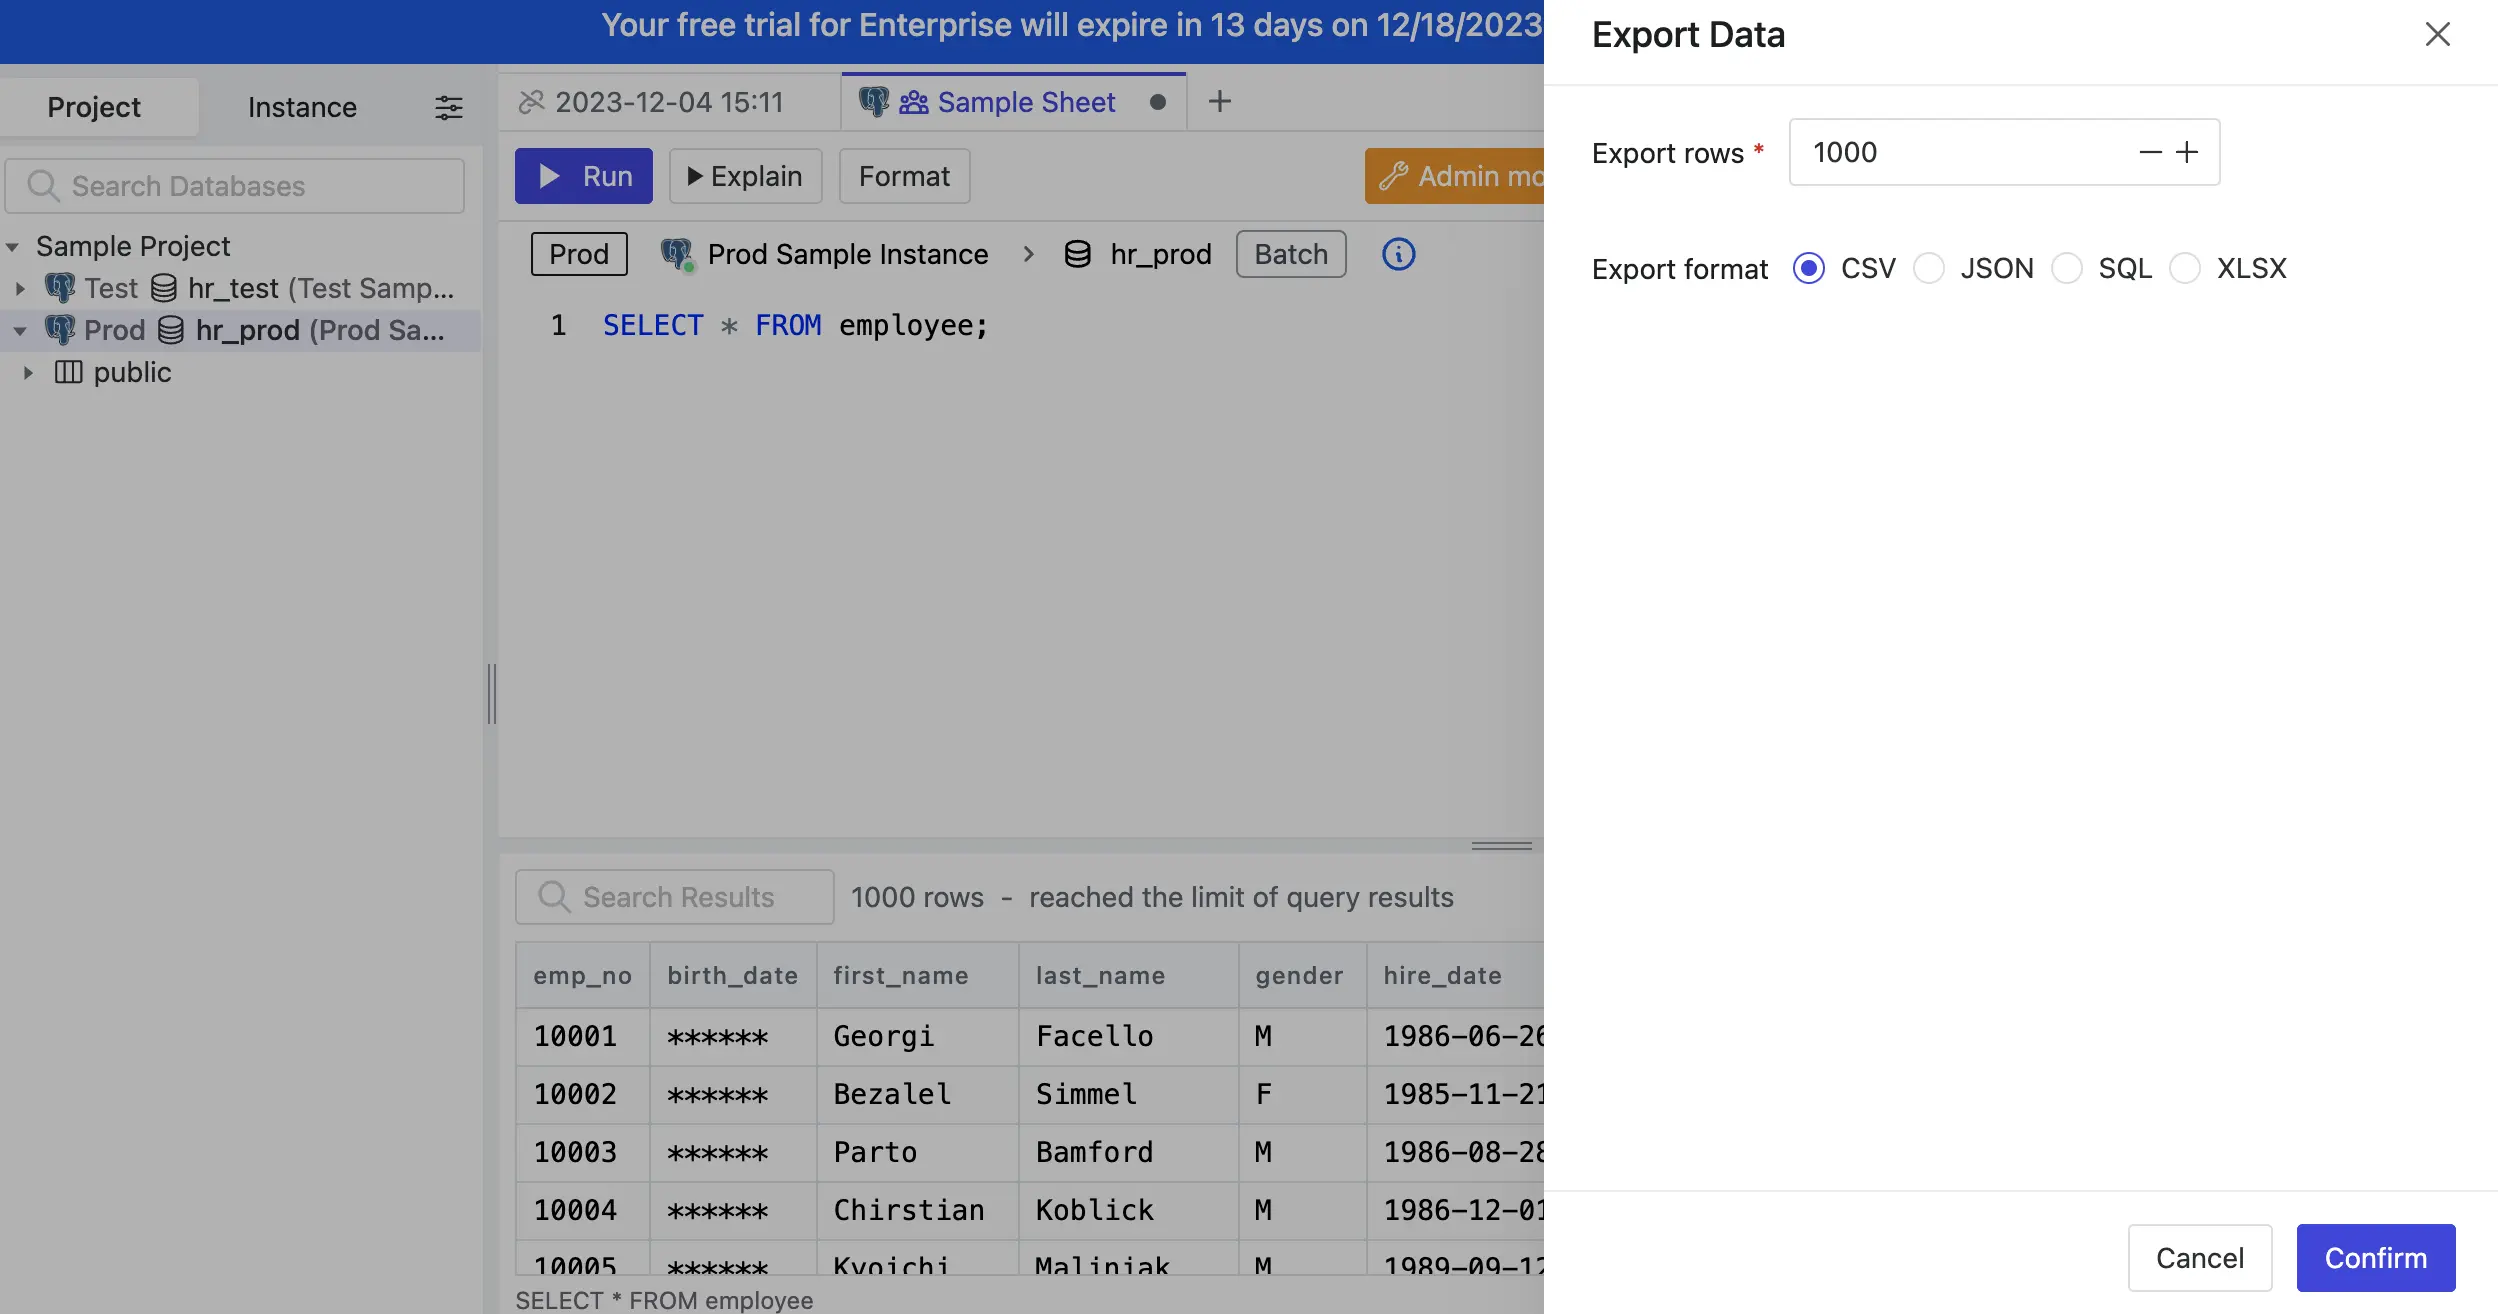The height and width of the screenshot is (1314, 2498).
Task: Open the Batch query option
Action: coord(1291,254)
